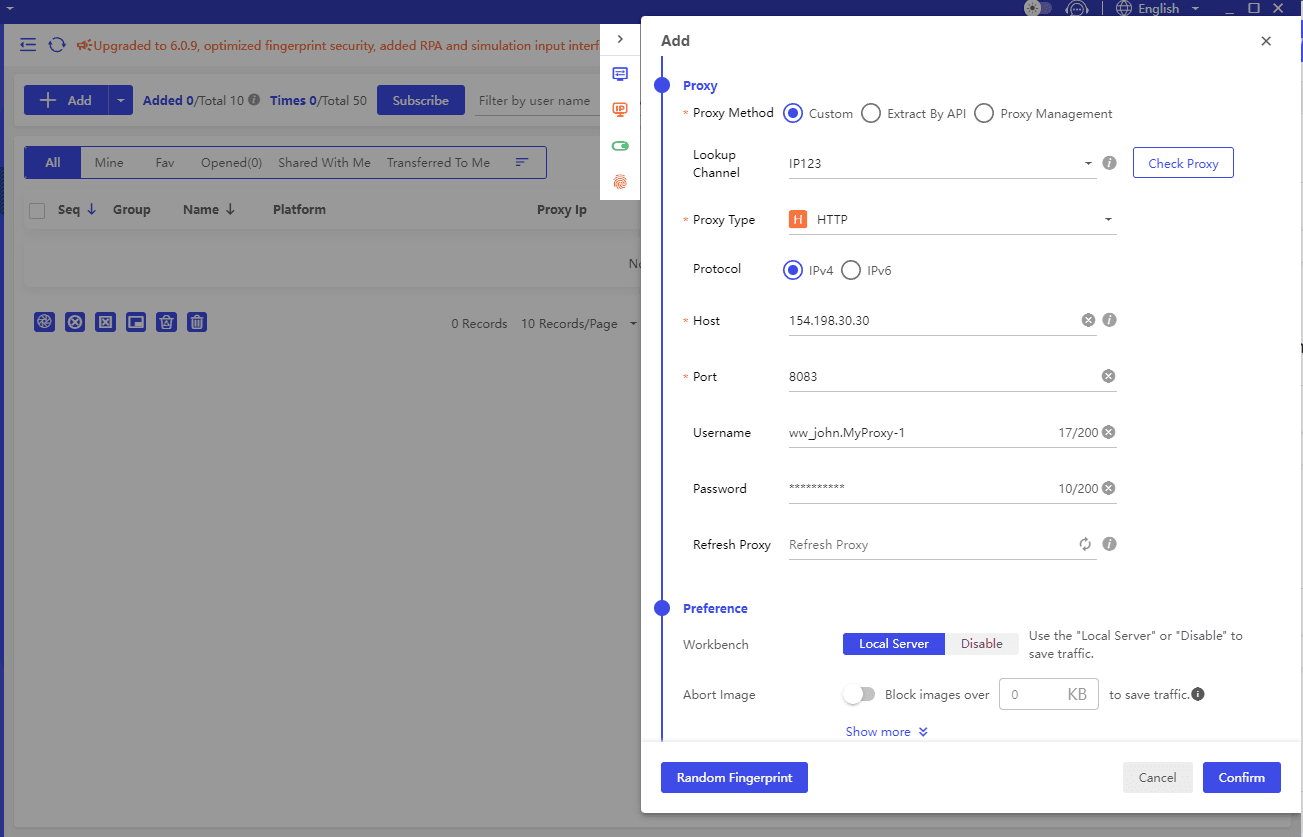1303x837 pixels.
Task: Select the IPv6 protocol radio button
Action: [851, 270]
